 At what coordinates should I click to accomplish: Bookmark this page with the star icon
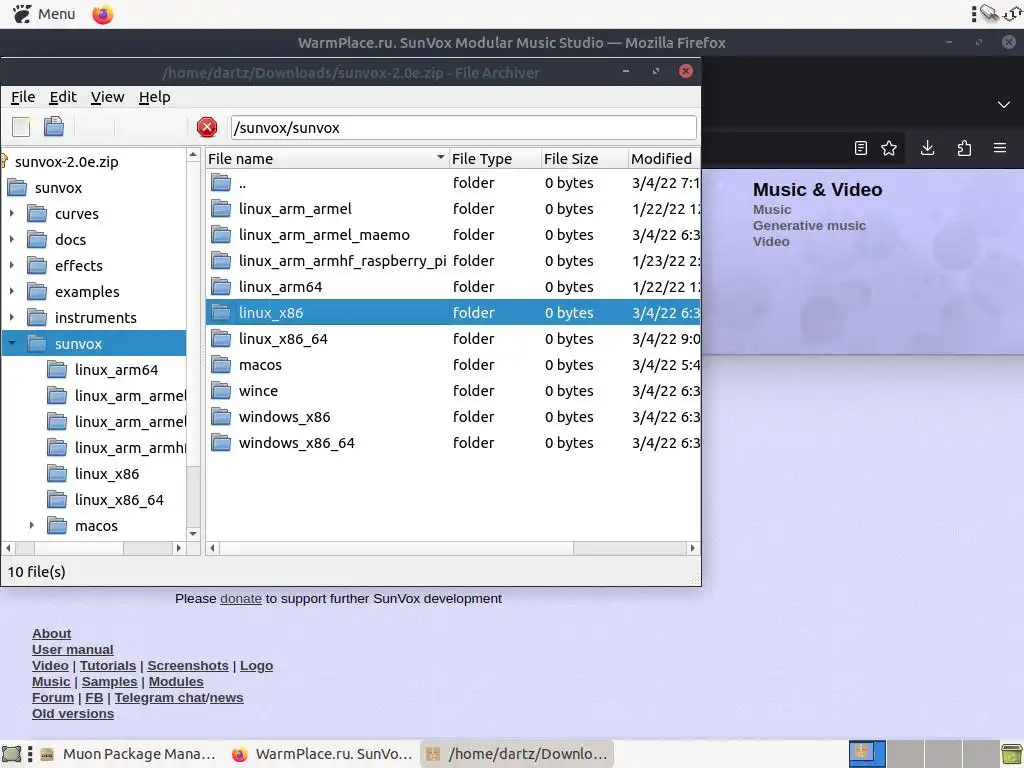[x=889, y=148]
